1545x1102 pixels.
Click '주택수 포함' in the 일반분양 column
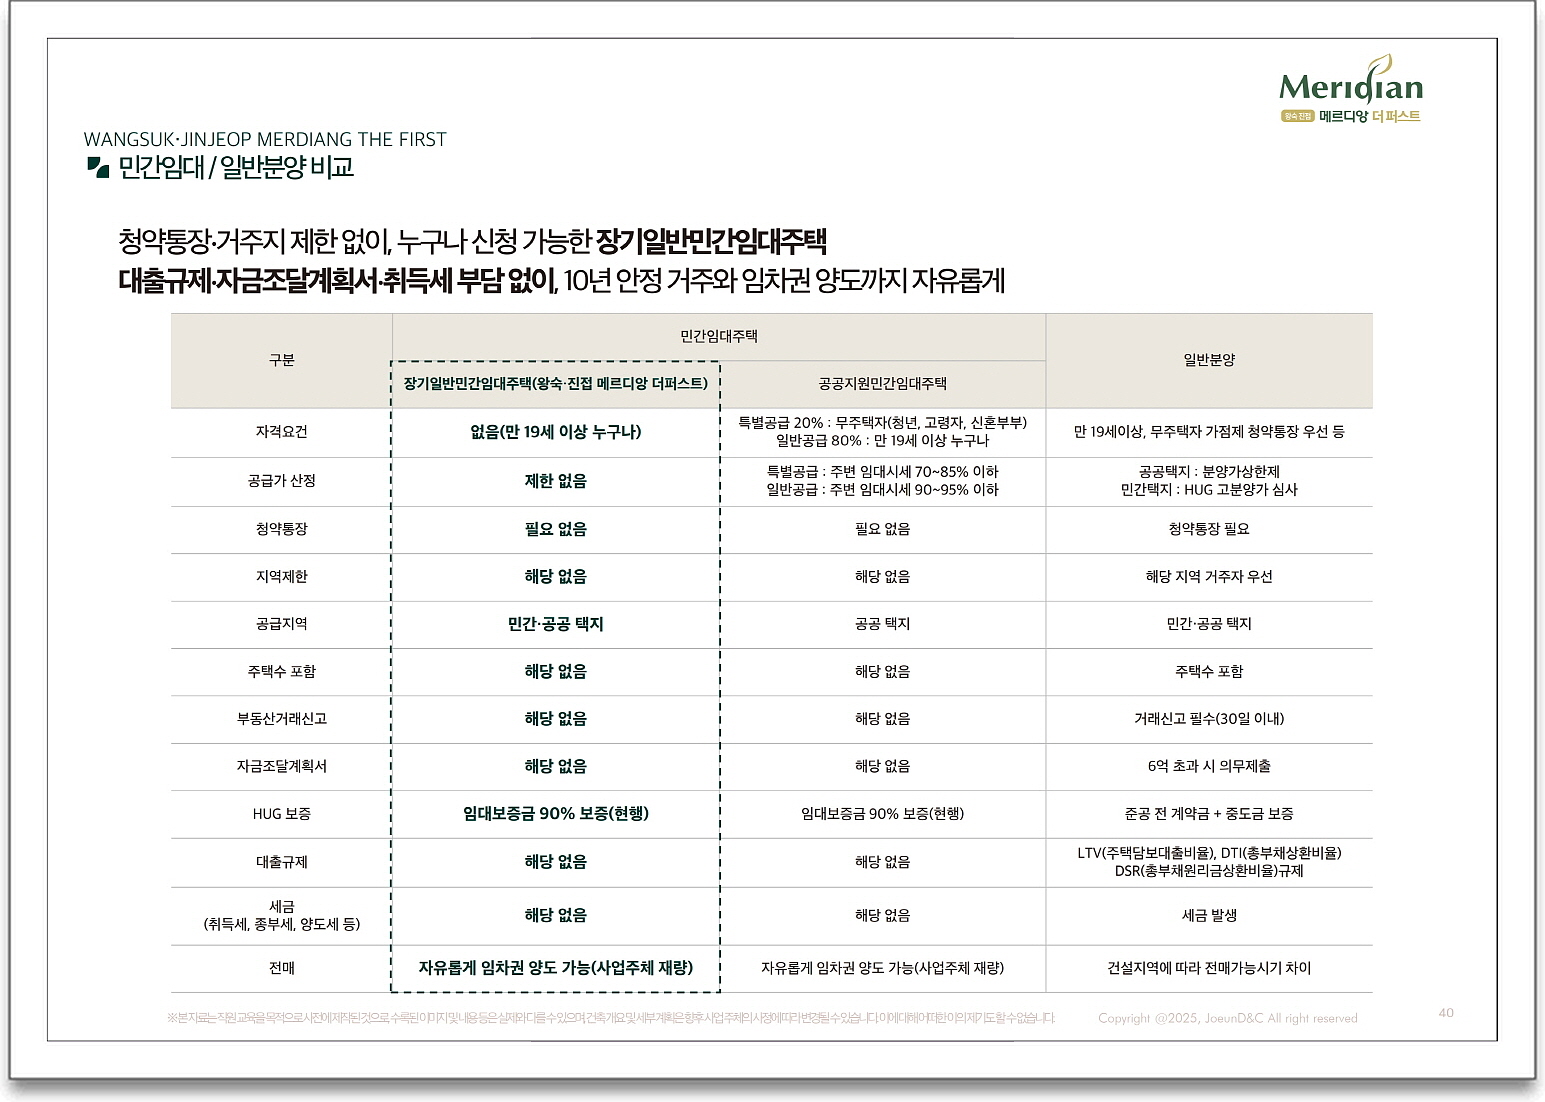1209,672
